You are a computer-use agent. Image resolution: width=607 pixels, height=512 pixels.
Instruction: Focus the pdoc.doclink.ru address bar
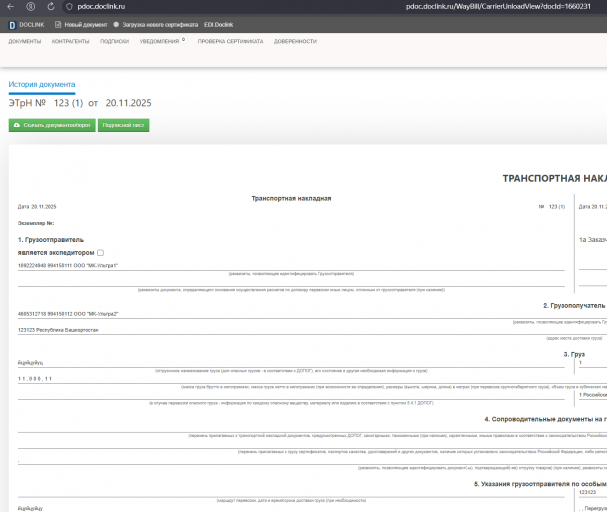click(101, 7)
